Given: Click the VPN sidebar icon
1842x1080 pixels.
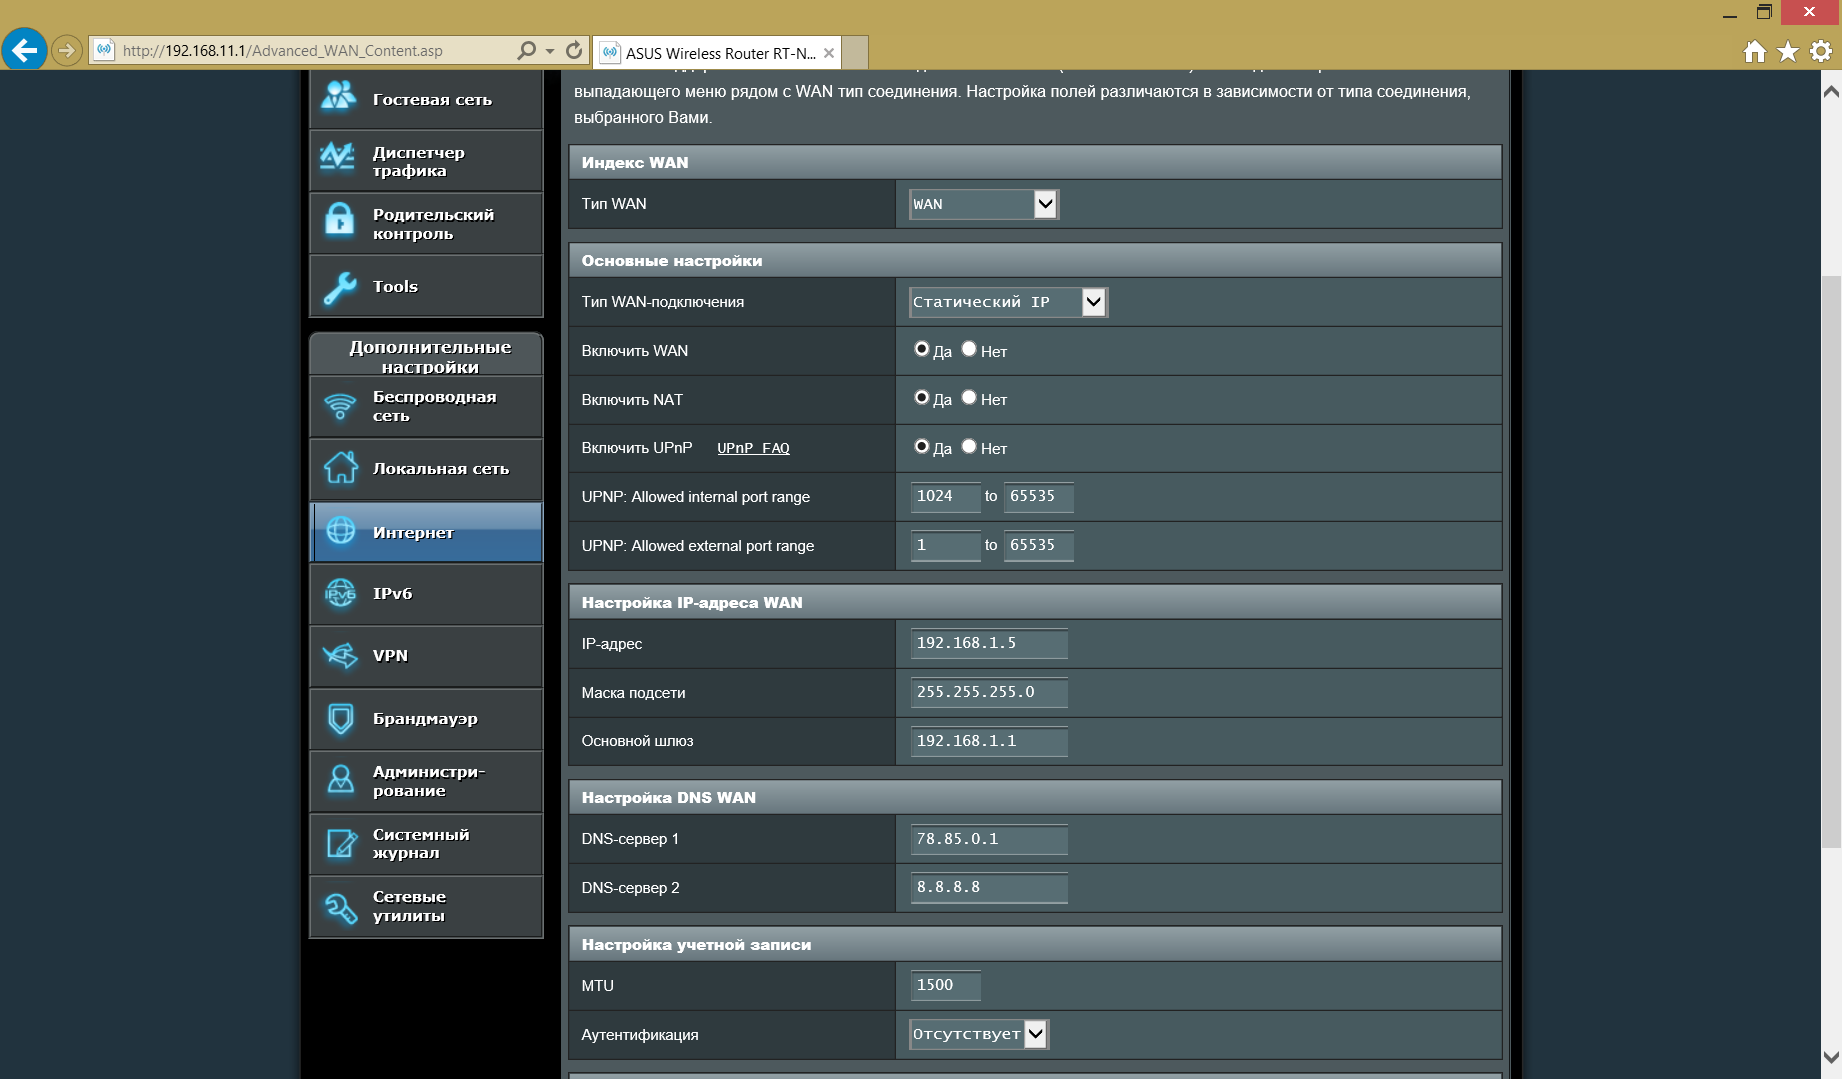Looking at the screenshot, I should click(340, 656).
